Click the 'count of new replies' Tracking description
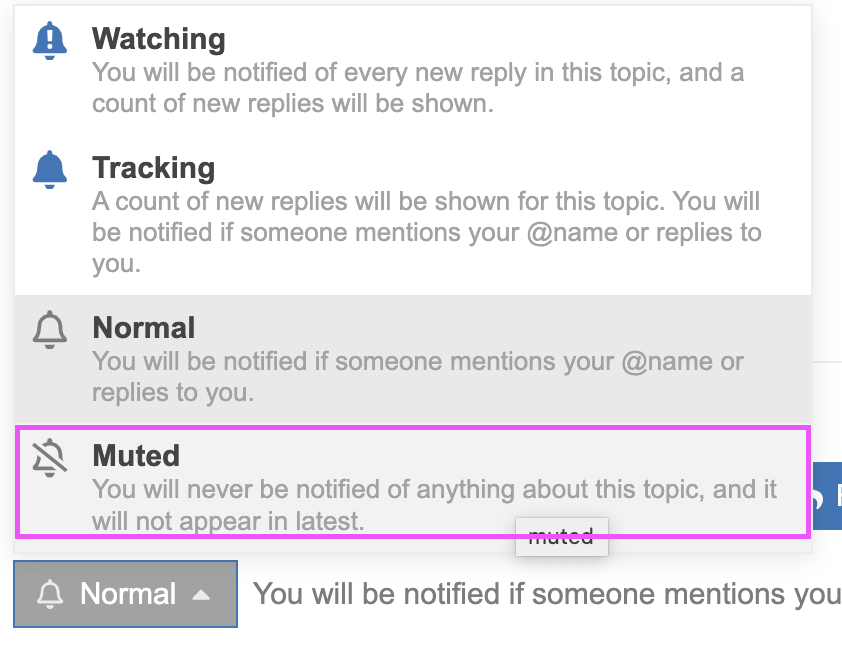Viewport: 842px width, 648px height. (426, 232)
